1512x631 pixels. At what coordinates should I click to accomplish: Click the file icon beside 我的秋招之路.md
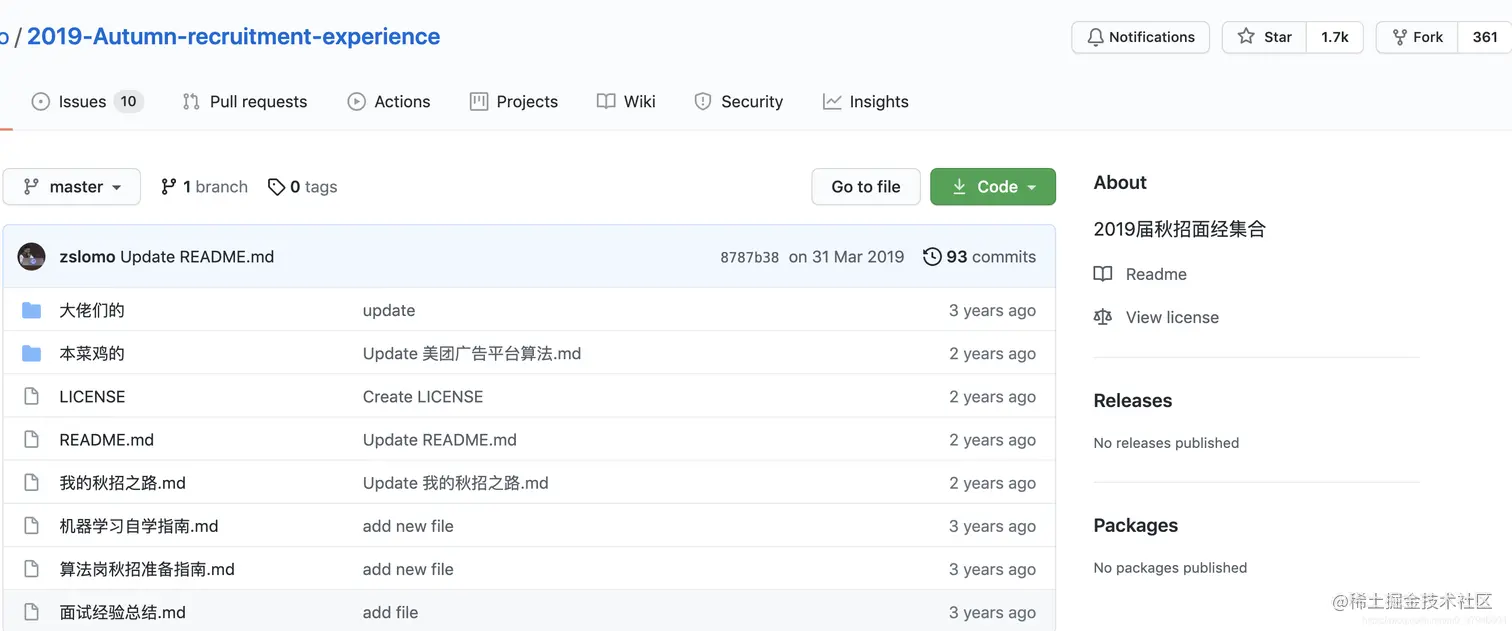(32, 483)
